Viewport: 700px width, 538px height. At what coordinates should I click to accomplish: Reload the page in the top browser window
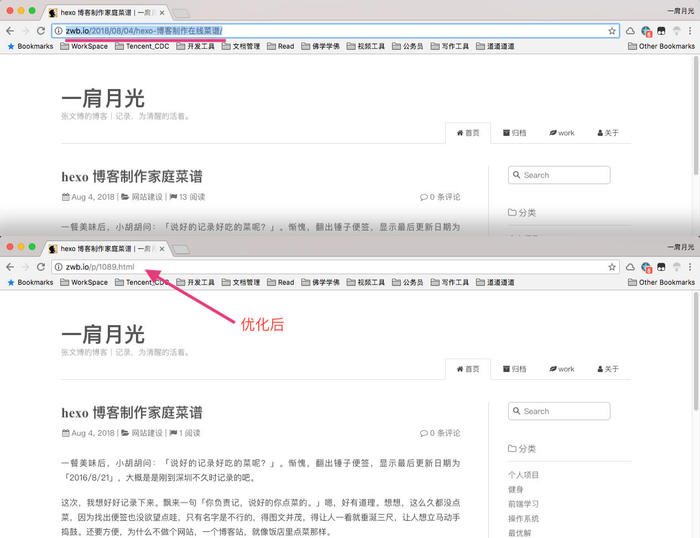(x=41, y=31)
